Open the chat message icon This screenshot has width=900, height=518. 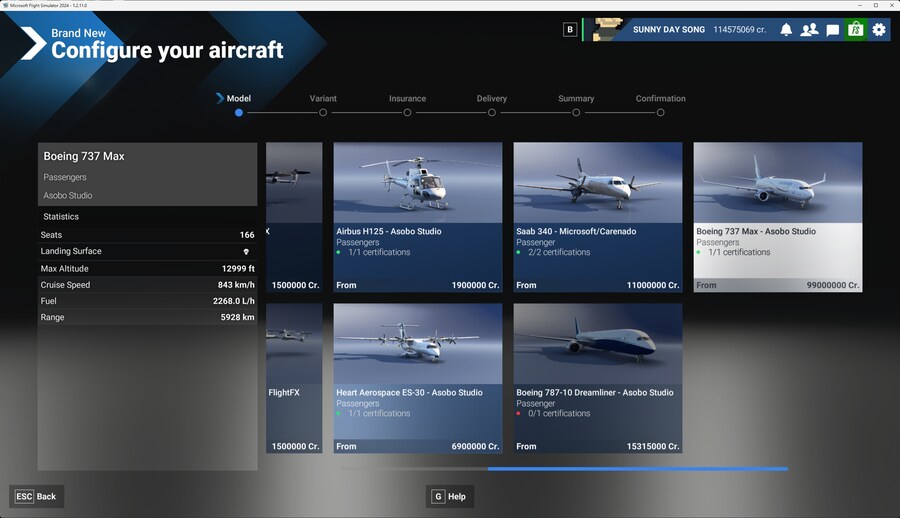click(832, 30)
